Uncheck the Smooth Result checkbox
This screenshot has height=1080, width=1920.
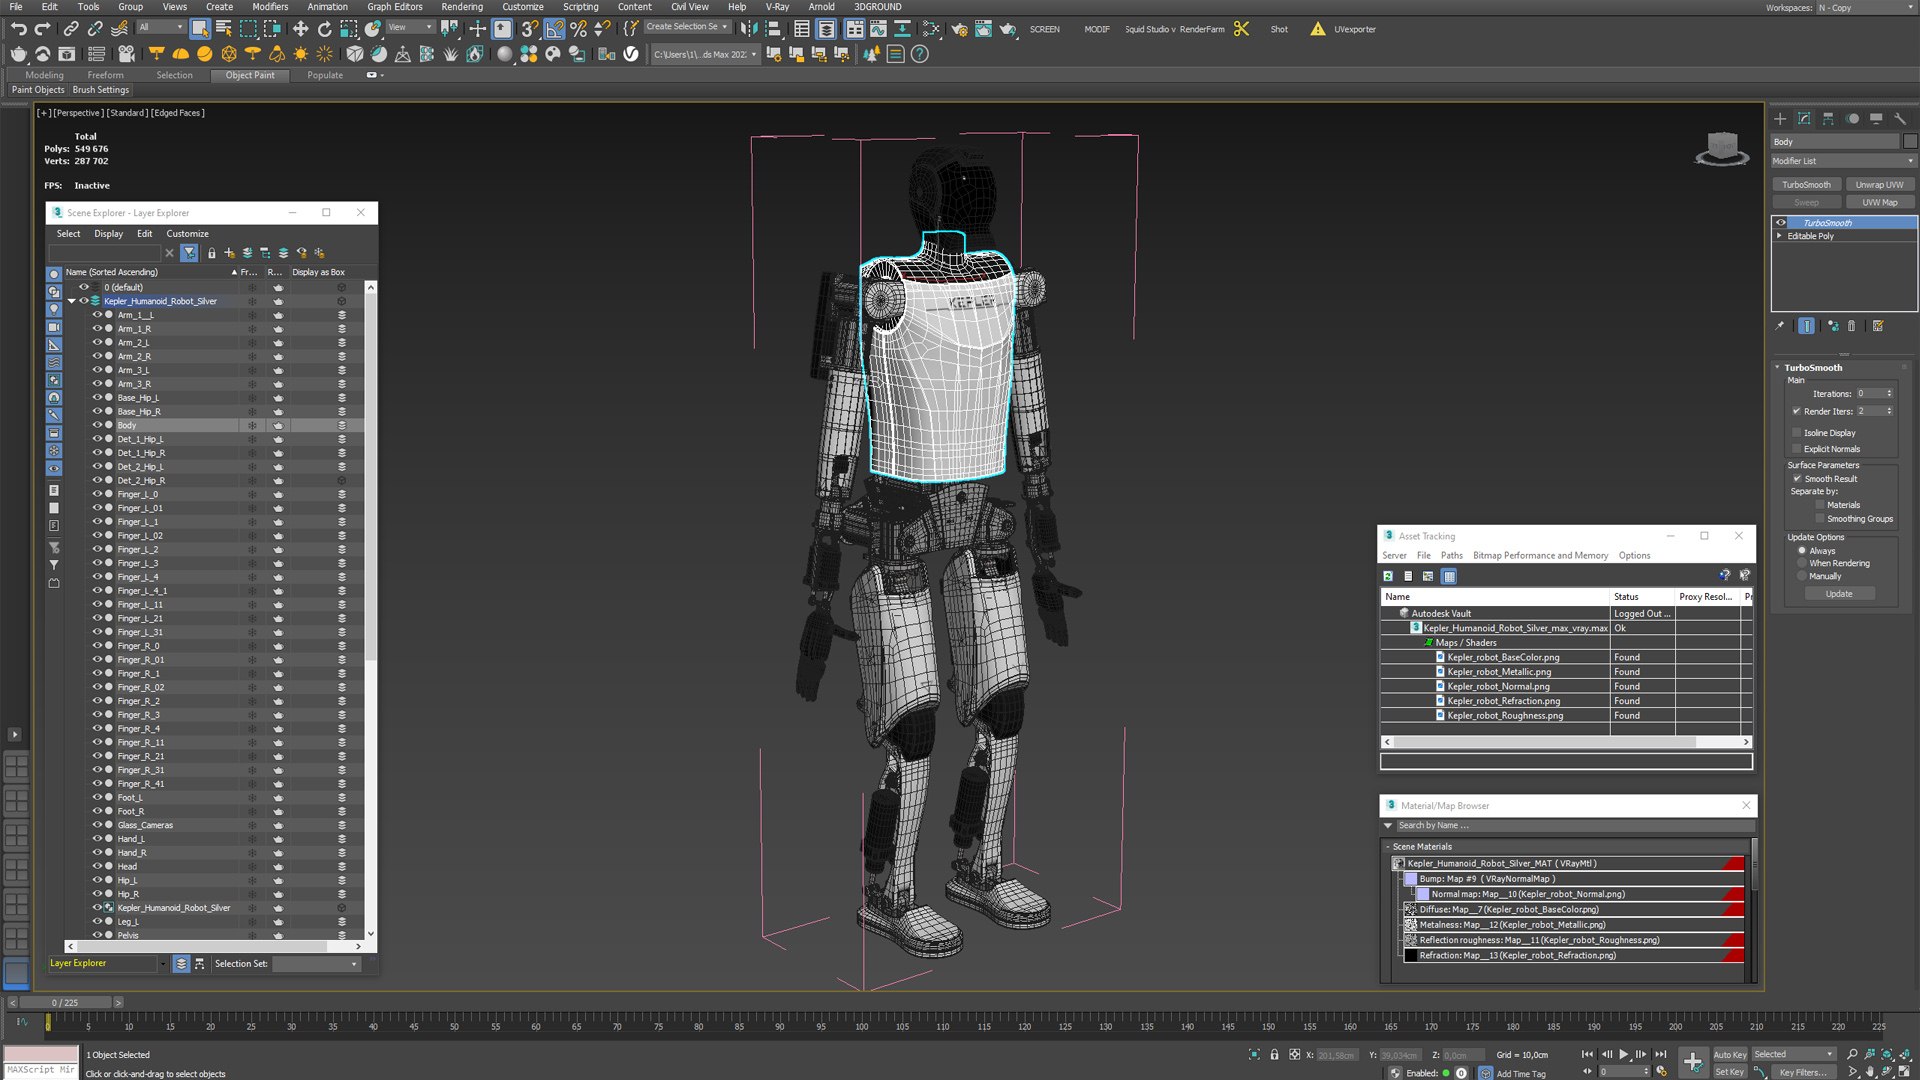(1797, 479)
